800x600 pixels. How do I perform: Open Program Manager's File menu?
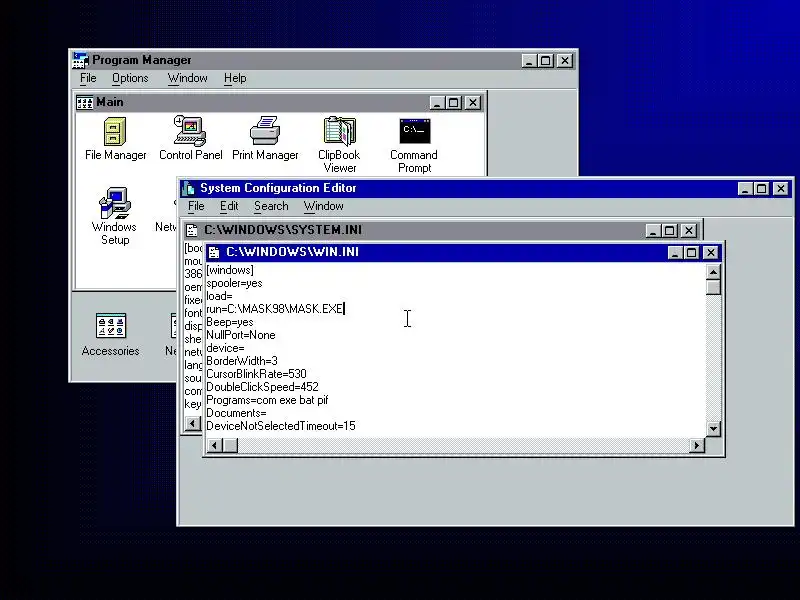[x=88, y=78]
